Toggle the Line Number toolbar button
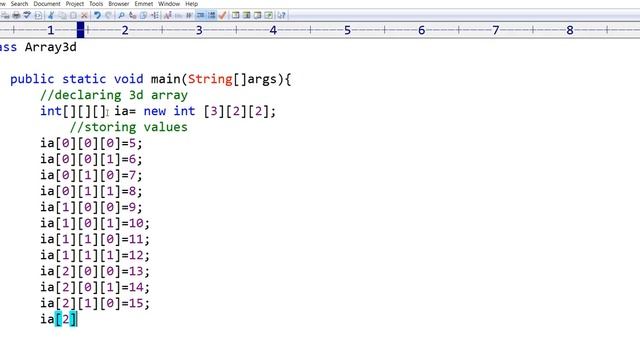Viewport: 640px width, 360px height. coord(212,16)
